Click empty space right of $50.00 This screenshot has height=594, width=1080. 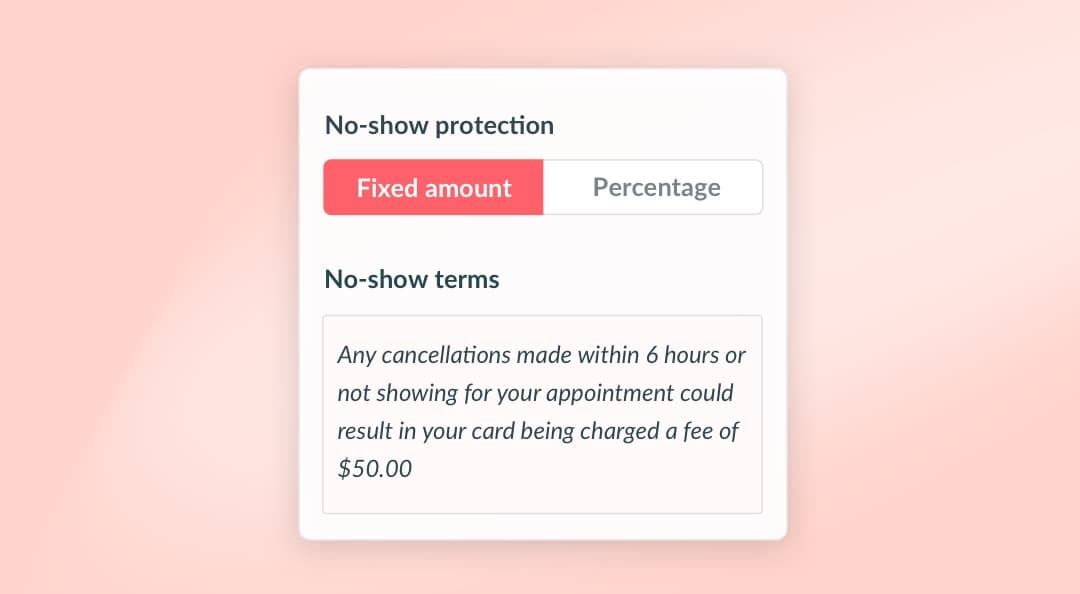click(585, 469)
